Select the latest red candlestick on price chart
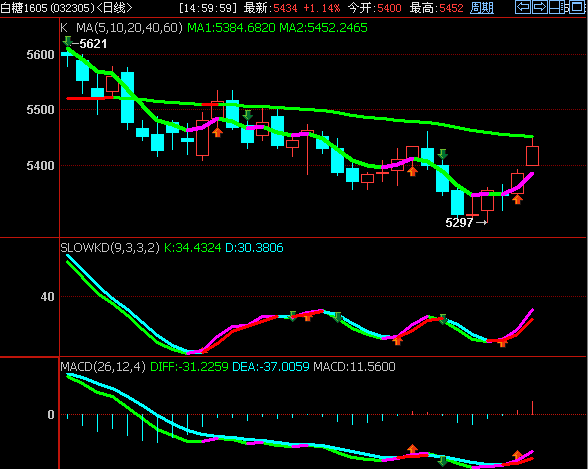The height and width of the screenshot is (469, 588). coord(532,156)
